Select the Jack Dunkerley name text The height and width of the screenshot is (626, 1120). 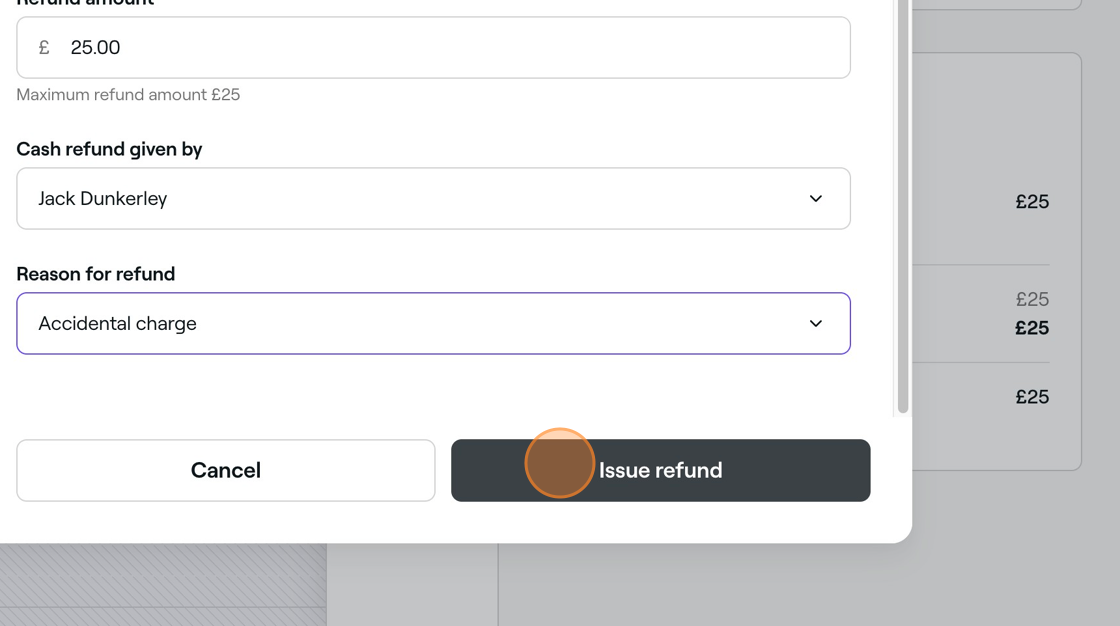pos(103,199)
